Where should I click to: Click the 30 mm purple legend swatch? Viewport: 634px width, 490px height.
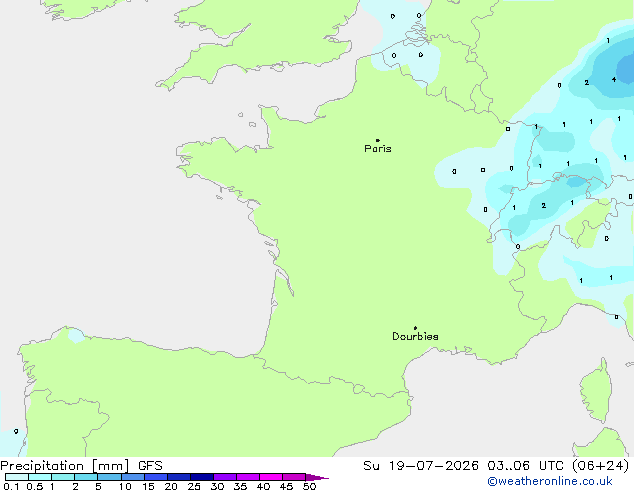pos(225,477)
